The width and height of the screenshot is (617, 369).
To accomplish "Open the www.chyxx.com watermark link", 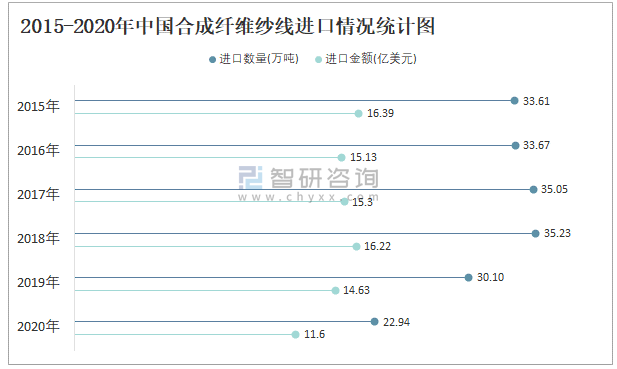I will click(308, 197).
